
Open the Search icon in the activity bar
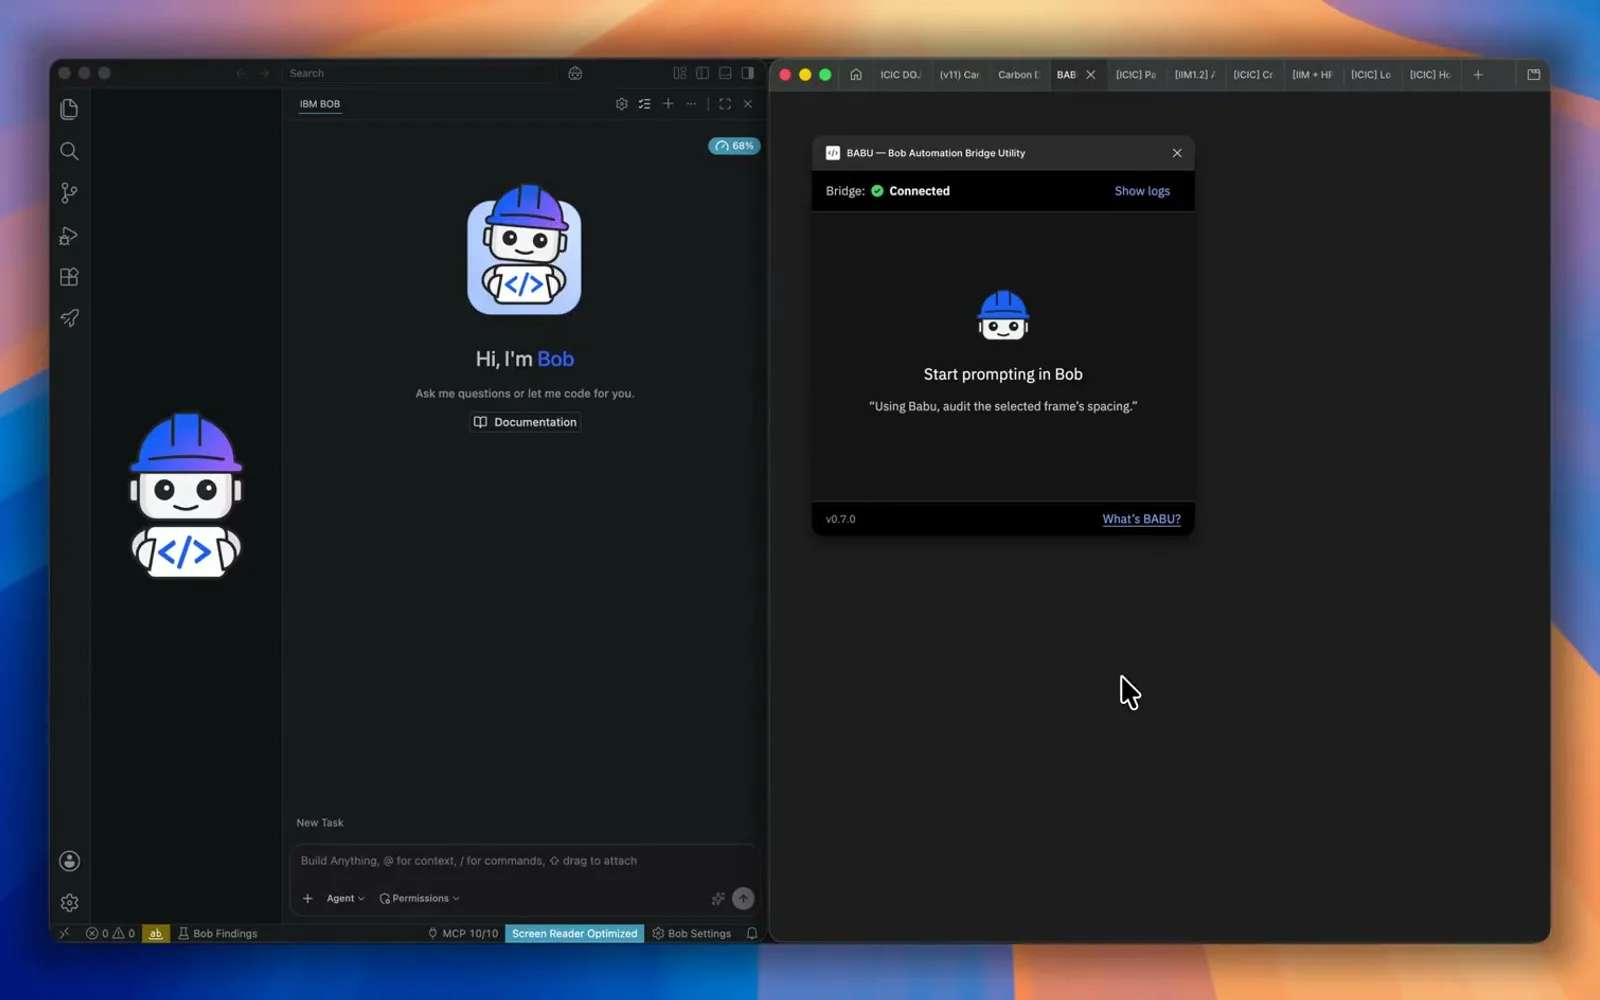[x=69, y=151]
